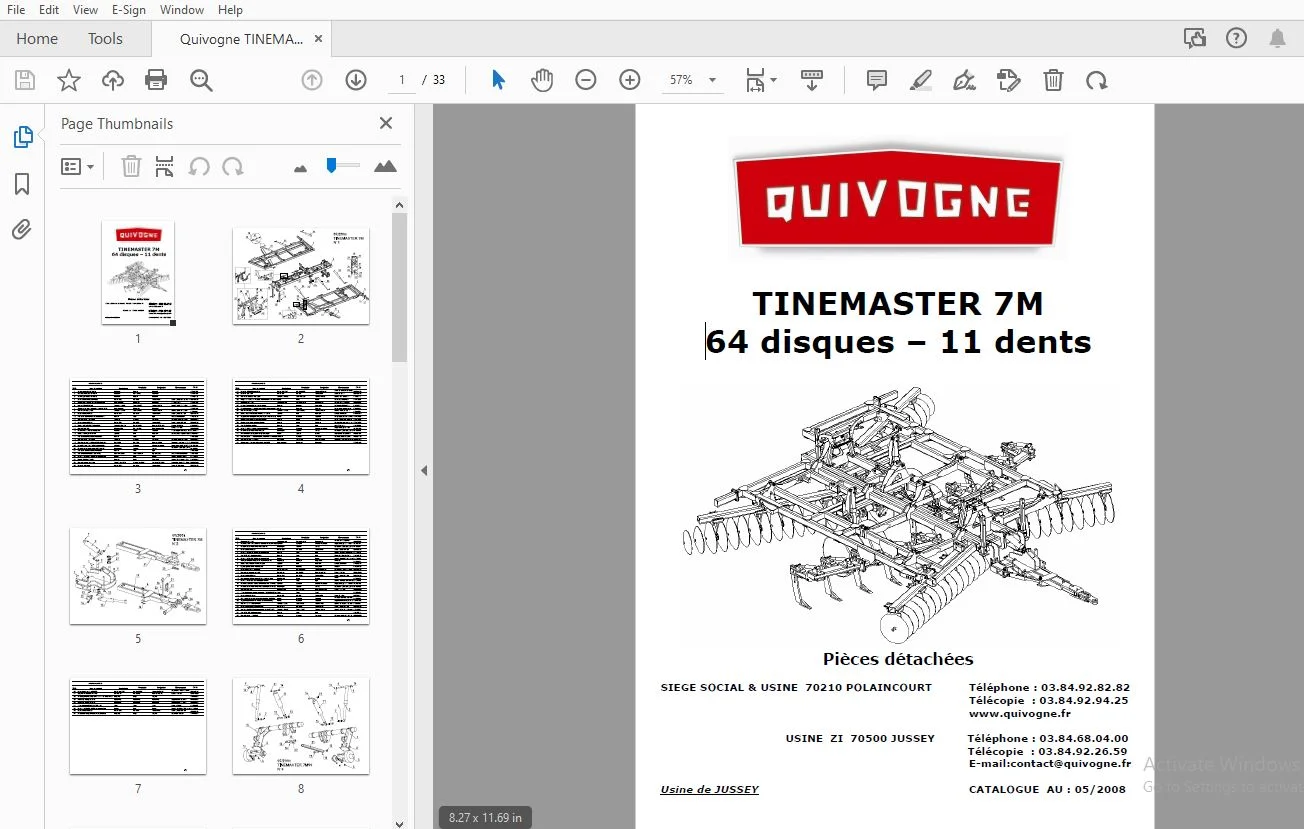The image size is (1304, 829).
Task: Add a comment sticky note
Action: (x=877, y=80)
